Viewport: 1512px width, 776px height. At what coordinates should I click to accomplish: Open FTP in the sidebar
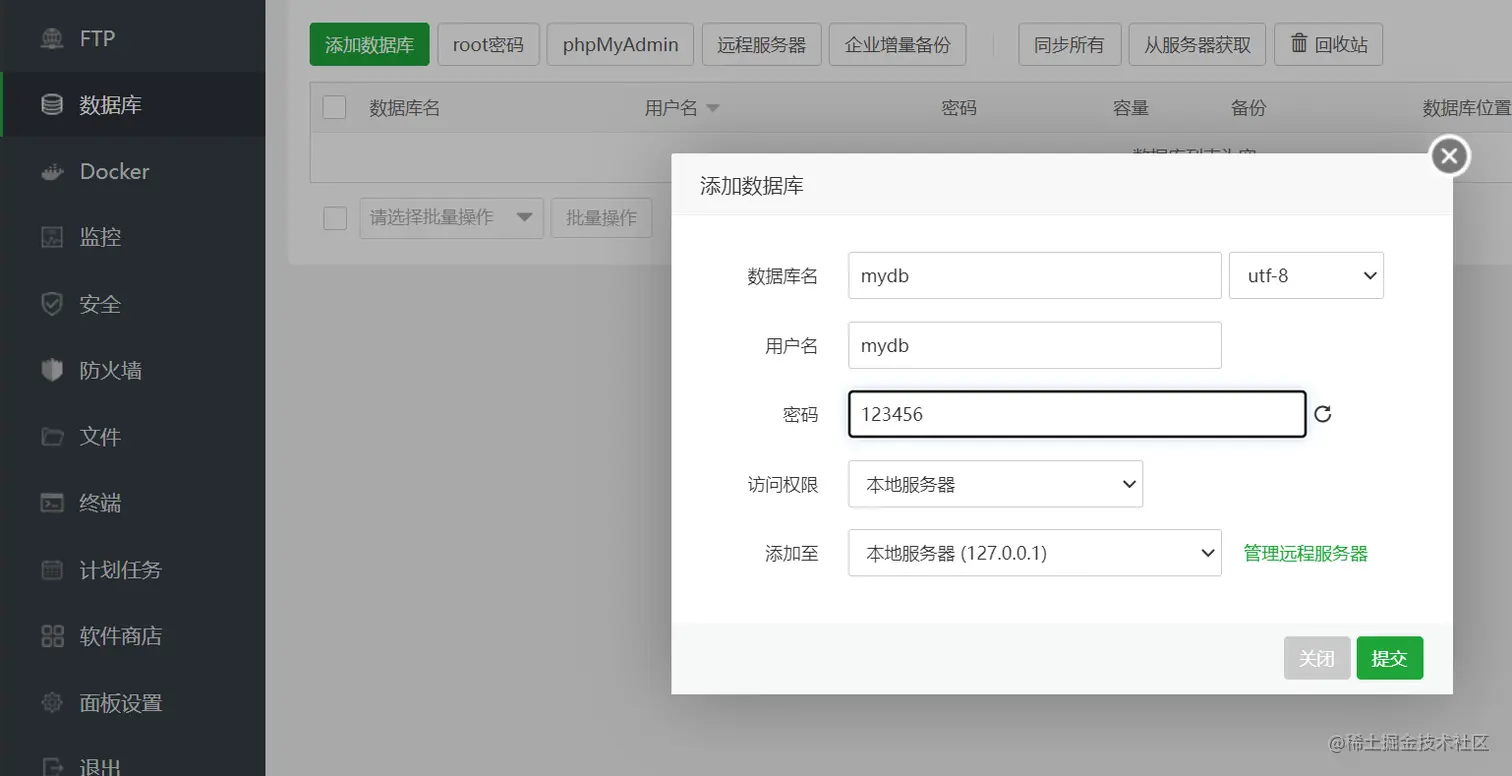[x=133, y=38]
